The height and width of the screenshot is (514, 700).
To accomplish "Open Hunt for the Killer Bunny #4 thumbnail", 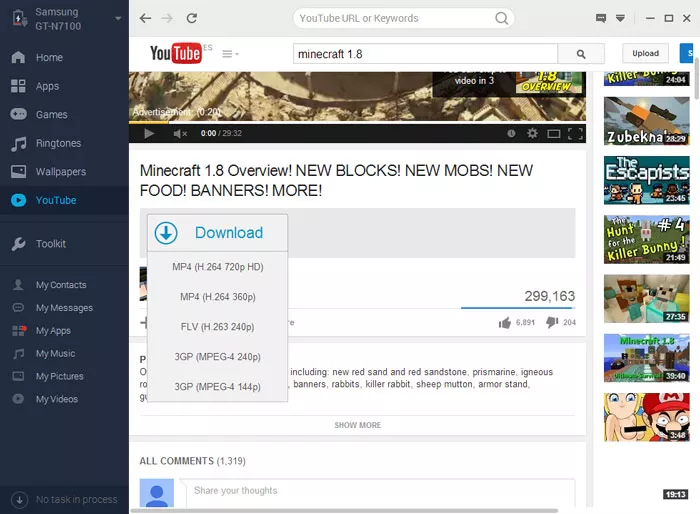I will (646, 239).
